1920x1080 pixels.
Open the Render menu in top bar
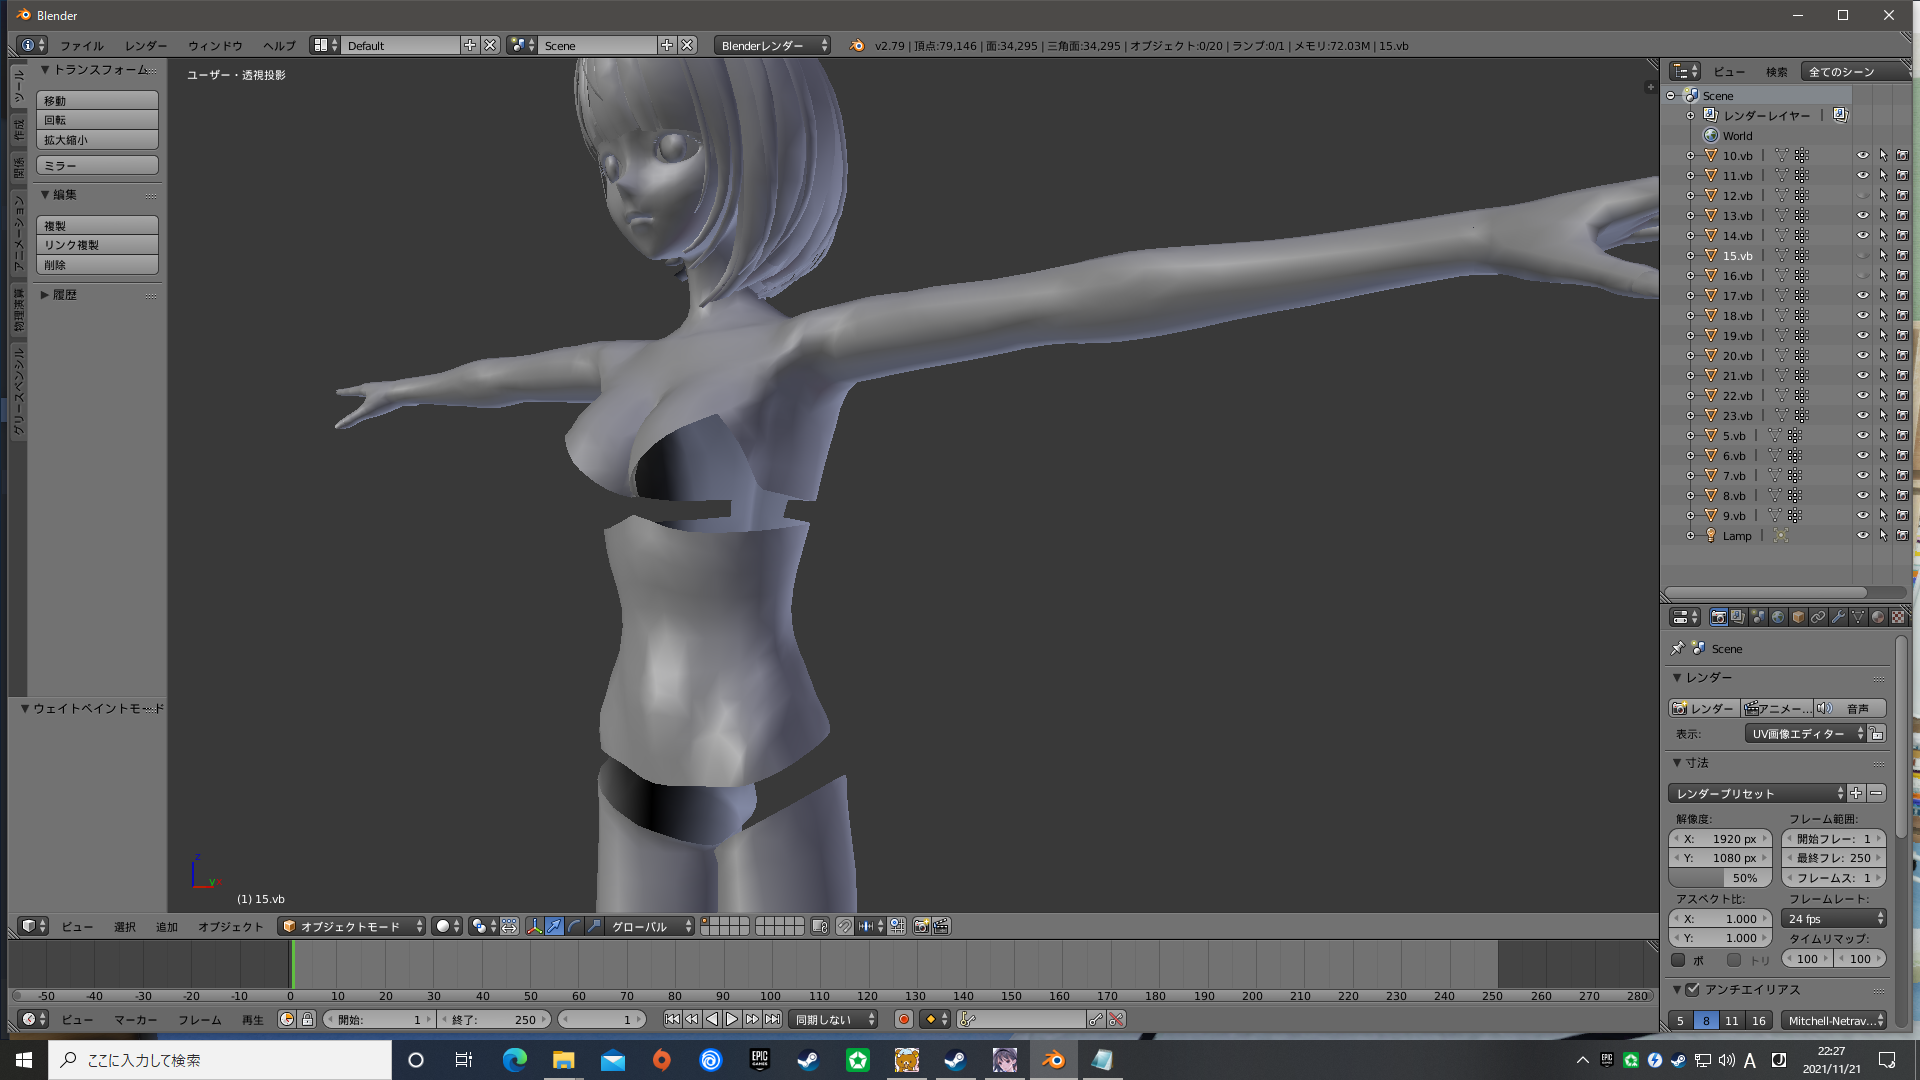click(146, 45)
